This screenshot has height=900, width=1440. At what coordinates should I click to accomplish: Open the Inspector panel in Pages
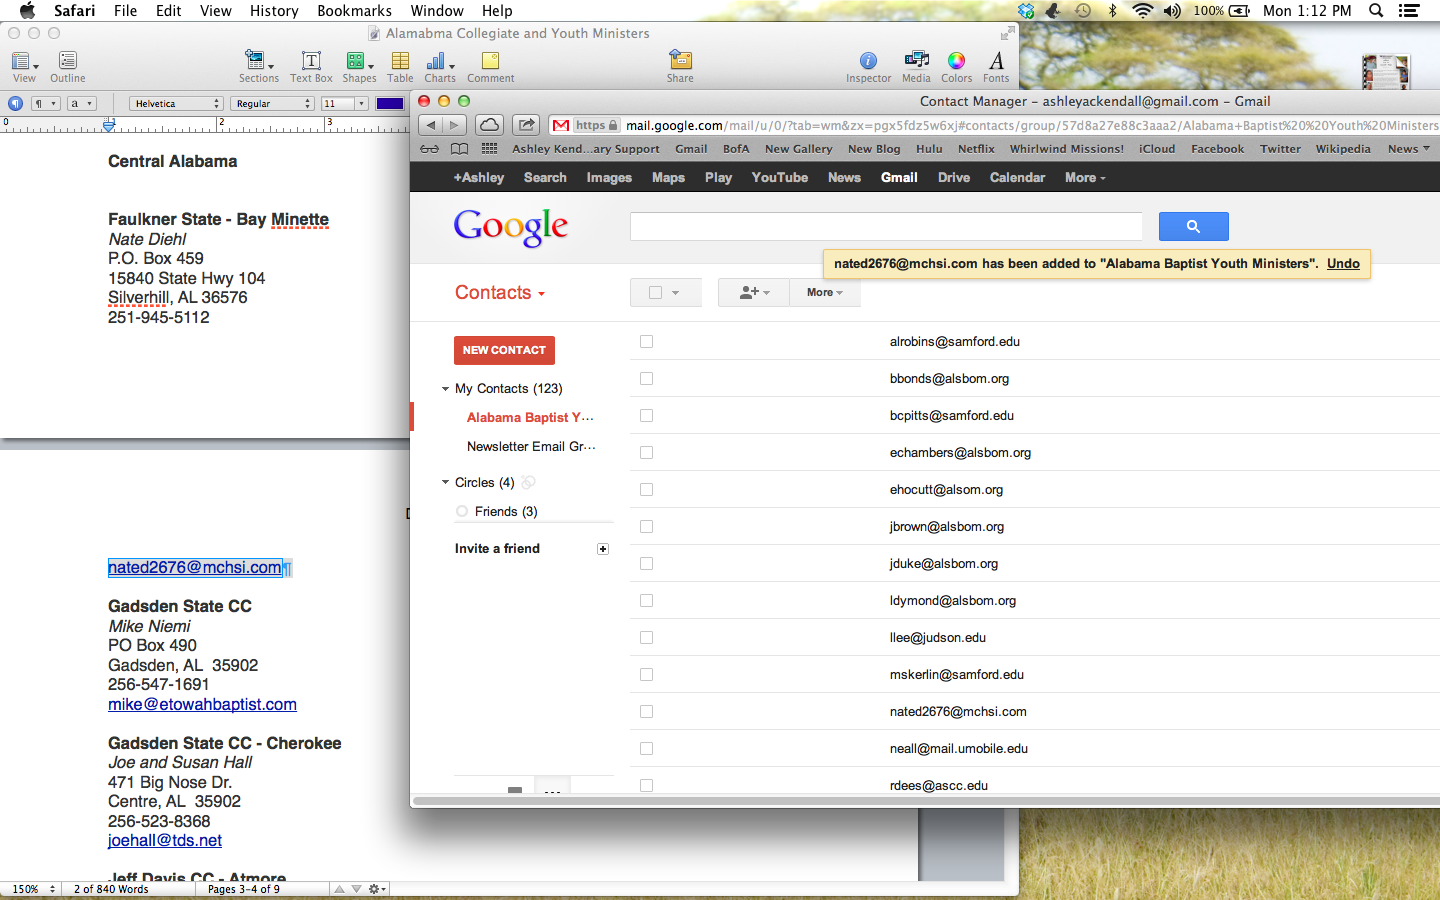click(x=867, y=66)
